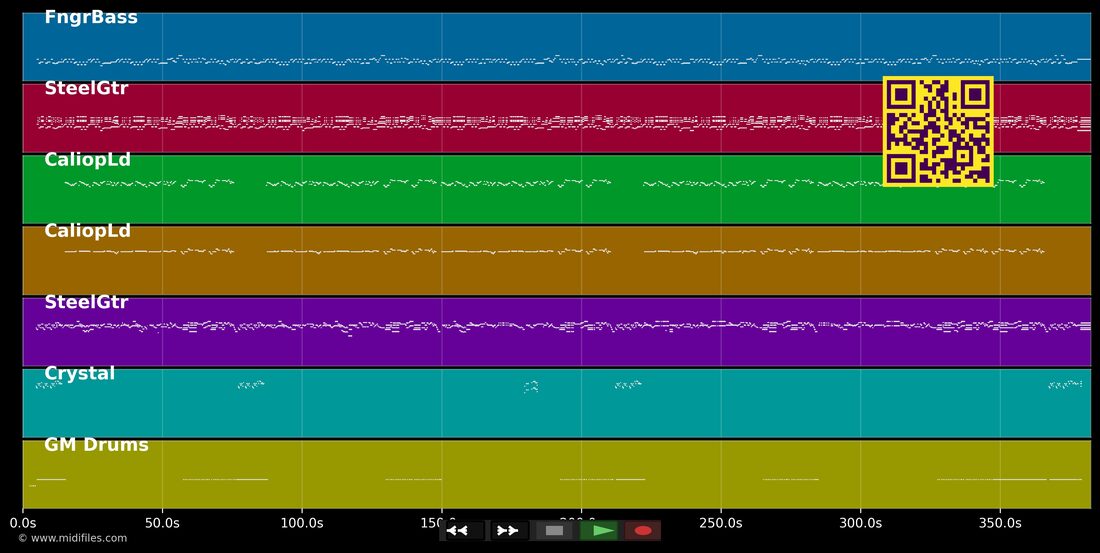The image size is (1100, 553).
Task: Jump to the 350.0s timeline marker
Action: tap(1000, 523)
